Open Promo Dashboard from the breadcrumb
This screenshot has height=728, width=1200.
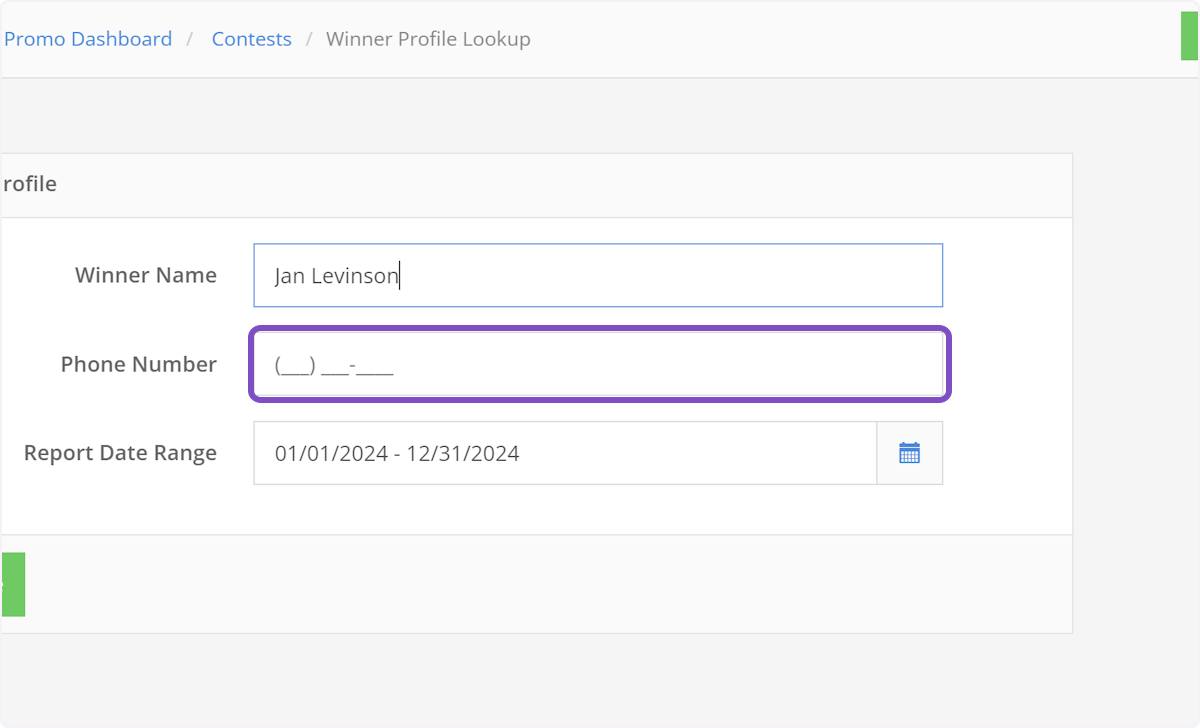(88, 38)
